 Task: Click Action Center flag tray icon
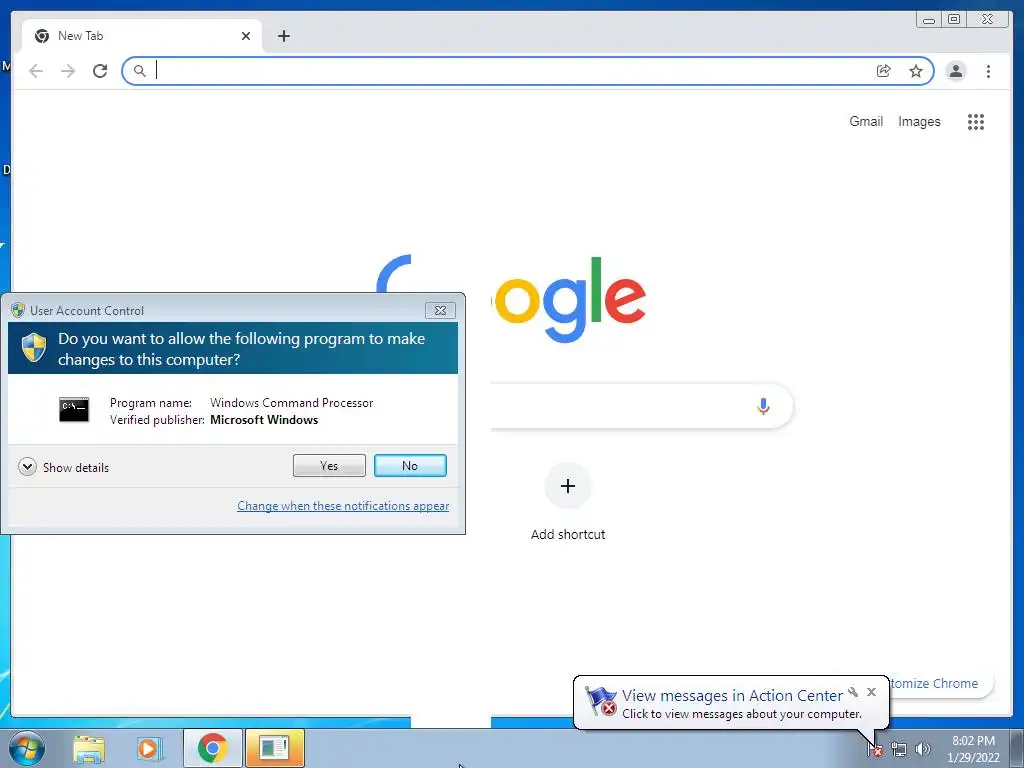(876, 750)
